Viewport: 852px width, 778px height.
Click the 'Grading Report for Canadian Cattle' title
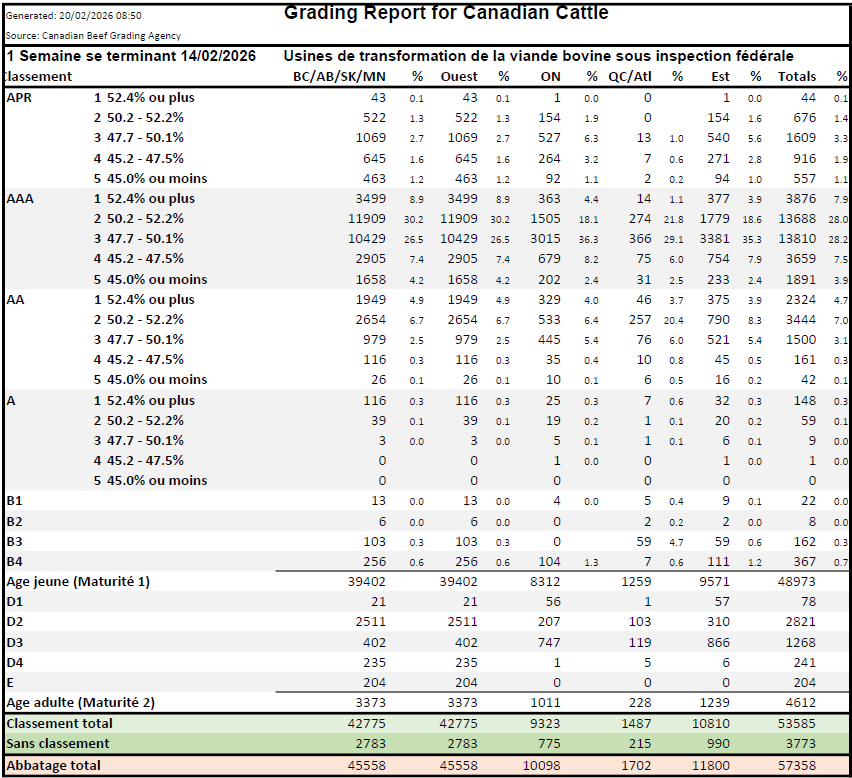pyautogui.click(x=446, y=13)
